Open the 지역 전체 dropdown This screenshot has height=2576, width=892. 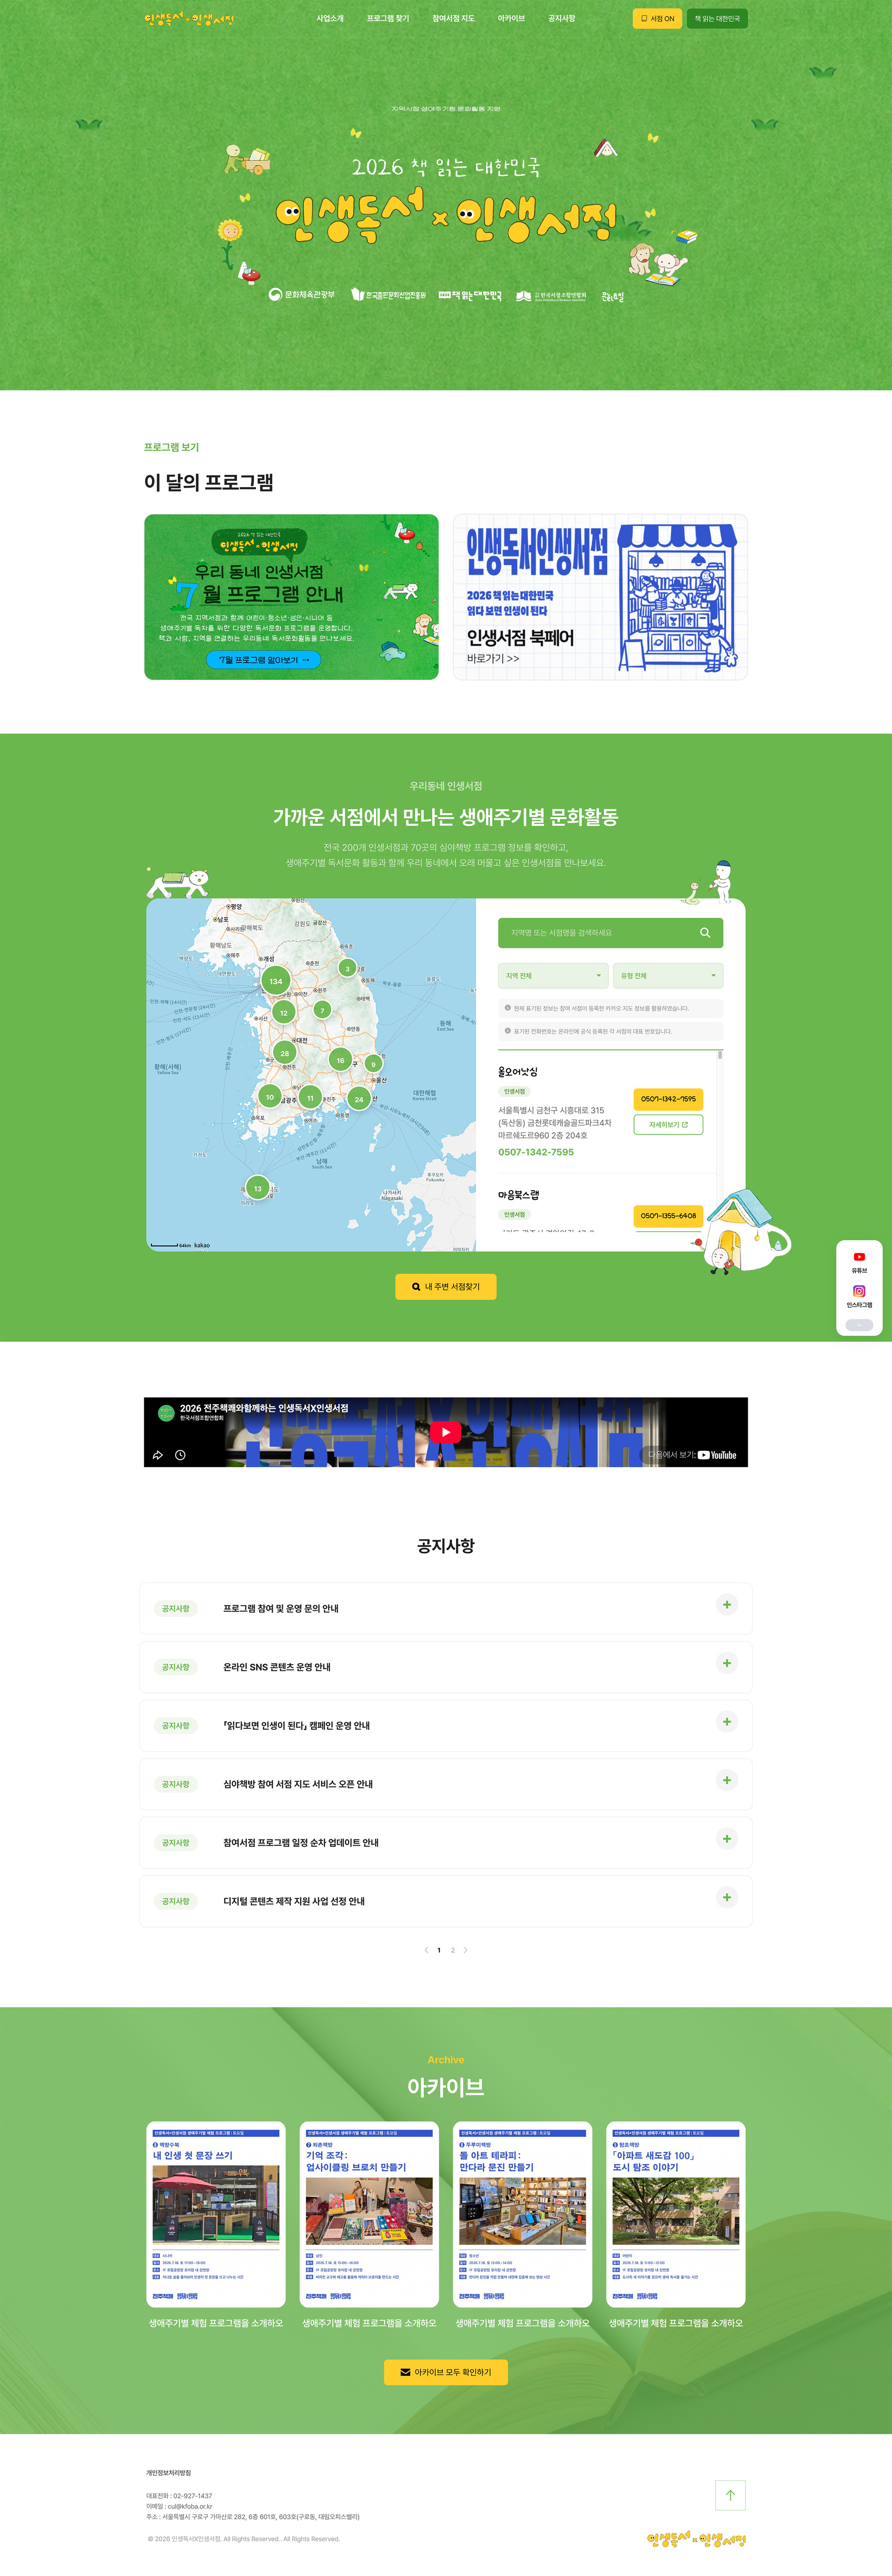point(553,976)
